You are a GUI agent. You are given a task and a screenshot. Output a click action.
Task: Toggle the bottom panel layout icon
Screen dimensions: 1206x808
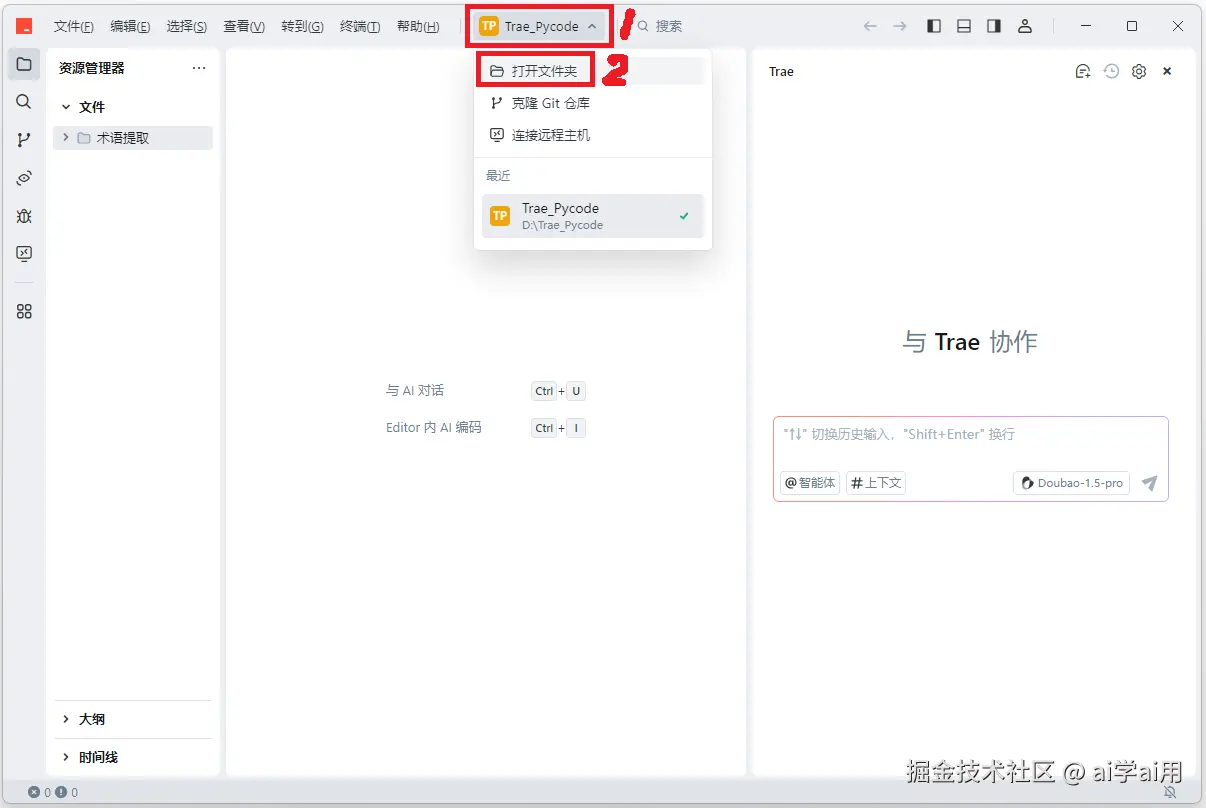pos(964,26)
